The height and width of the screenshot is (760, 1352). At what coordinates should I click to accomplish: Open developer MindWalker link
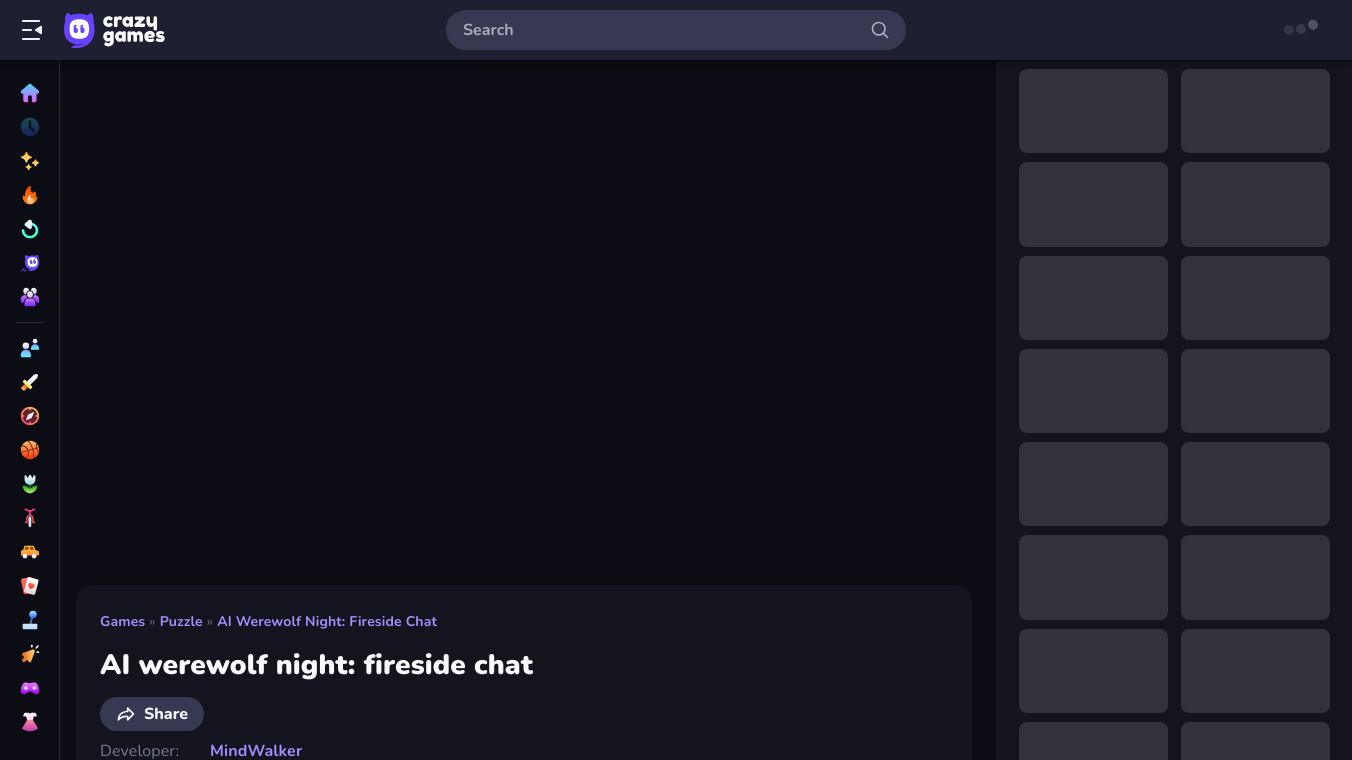256,750
